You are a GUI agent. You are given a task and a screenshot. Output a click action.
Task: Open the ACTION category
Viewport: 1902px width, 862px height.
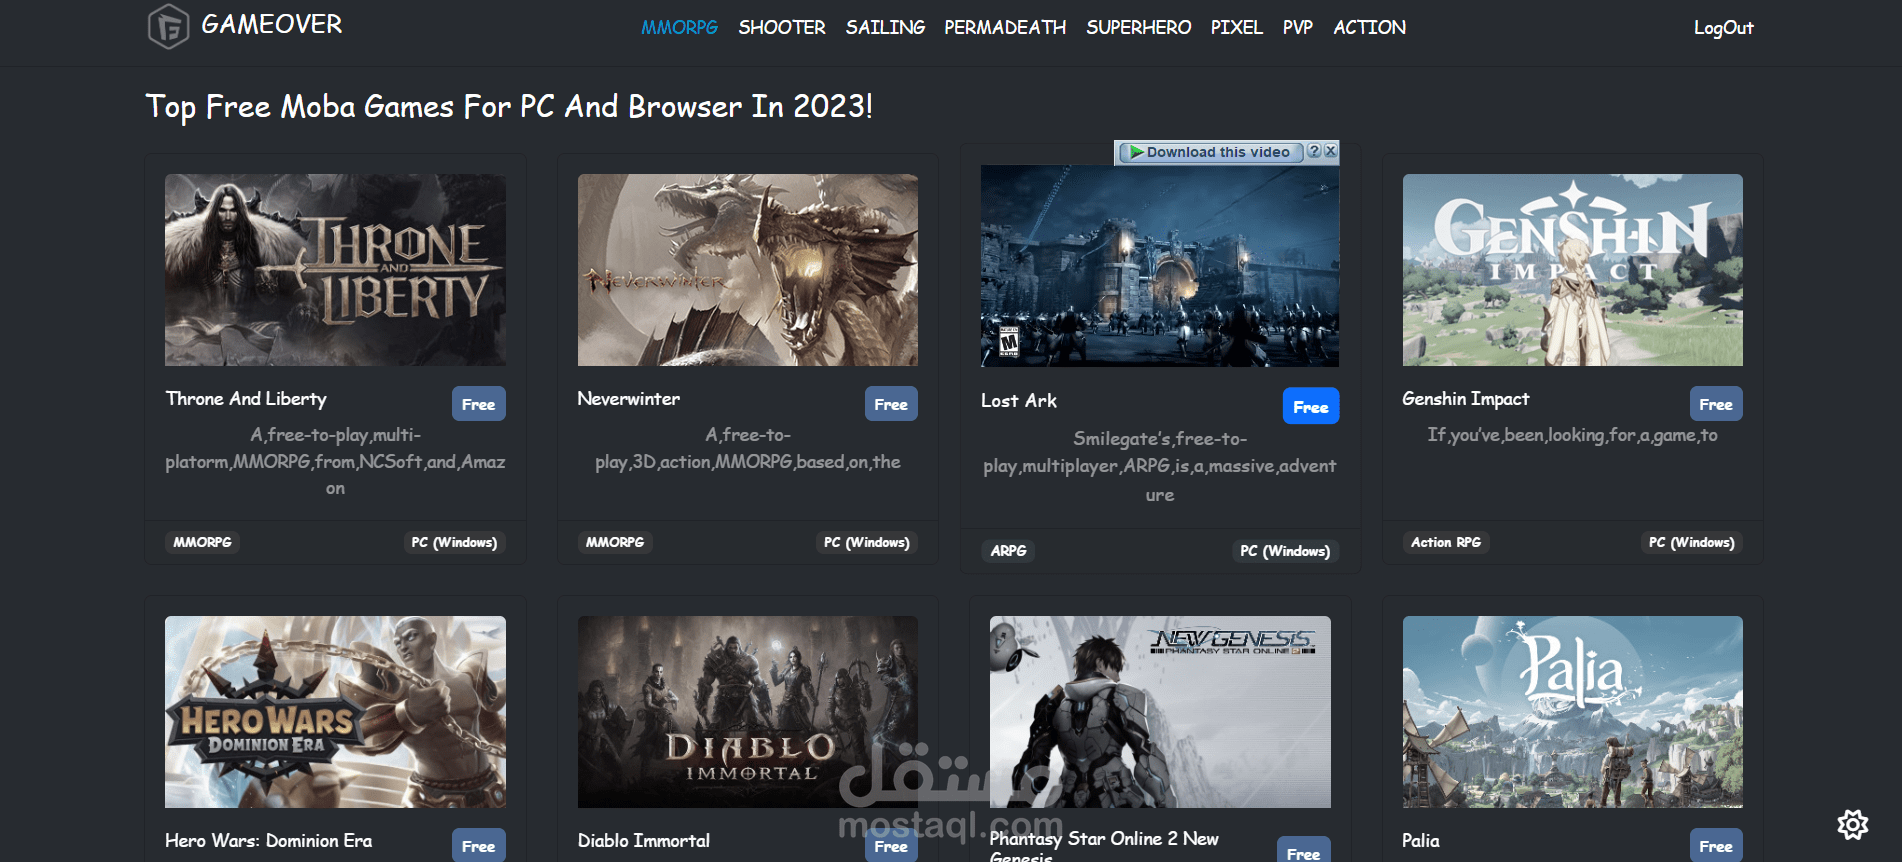tap(1370, 27)
